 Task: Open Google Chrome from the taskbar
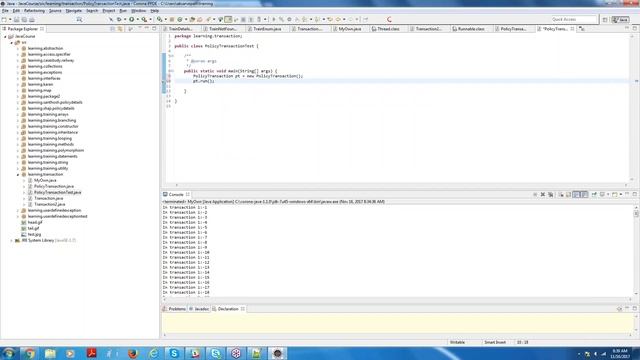(29, 353)
